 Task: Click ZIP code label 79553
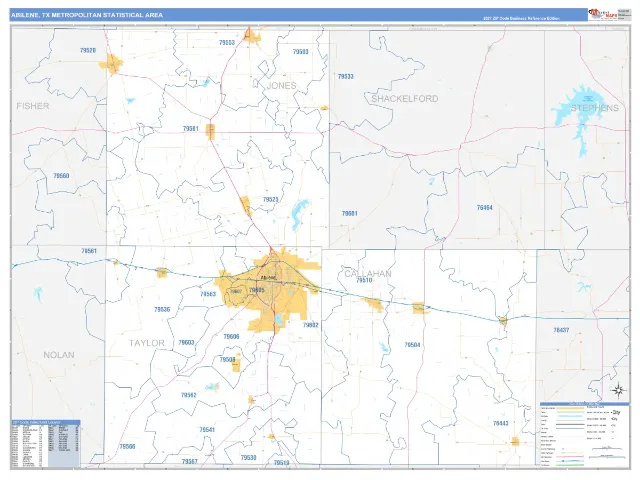[227, 42]
